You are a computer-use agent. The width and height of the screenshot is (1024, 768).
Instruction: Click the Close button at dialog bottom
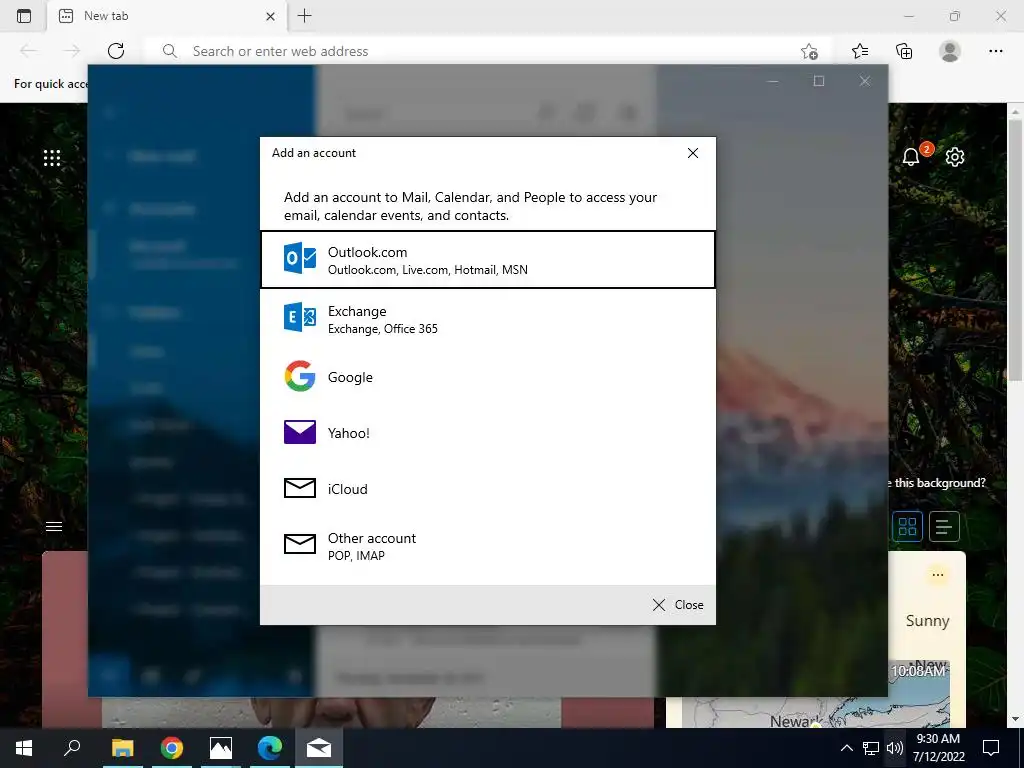click(x=678, y=605)
